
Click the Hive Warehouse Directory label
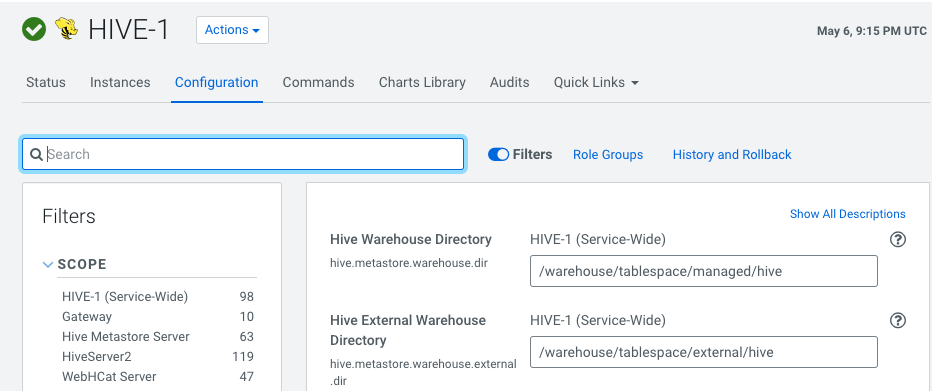tap(411, 239)
